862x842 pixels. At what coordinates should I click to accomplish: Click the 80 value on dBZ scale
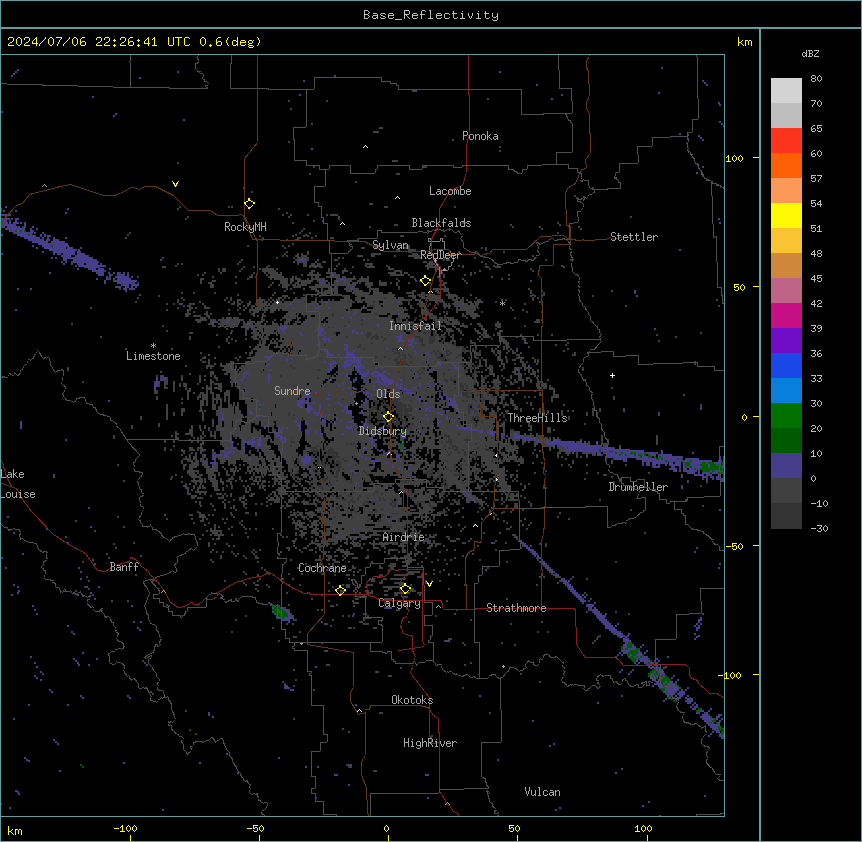click(x=816, y=79)
